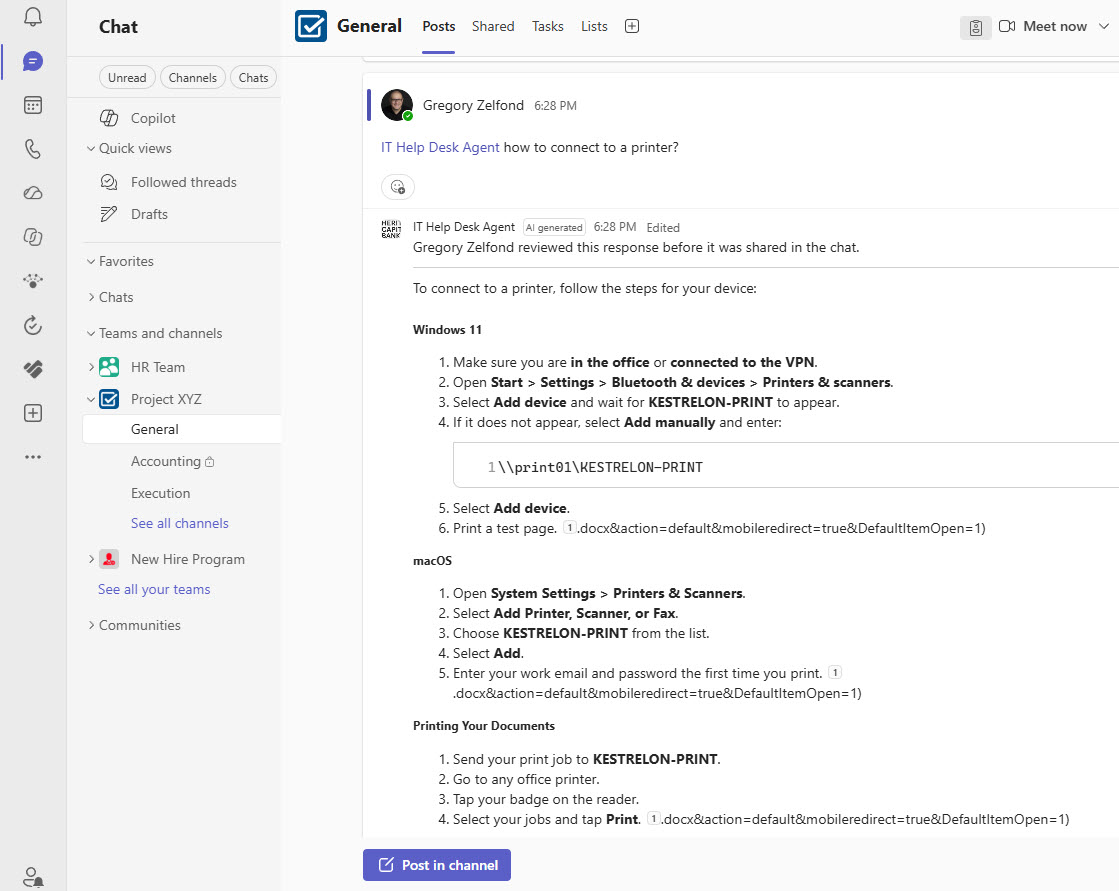Open the Copilot icon in left rail
The image size is (1119, 891).
pyautogui.click(x=33, y=237)
